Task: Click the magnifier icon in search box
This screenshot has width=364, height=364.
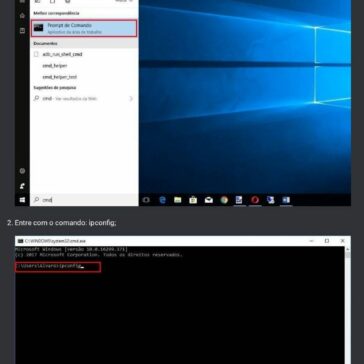Action: point(36,200)
